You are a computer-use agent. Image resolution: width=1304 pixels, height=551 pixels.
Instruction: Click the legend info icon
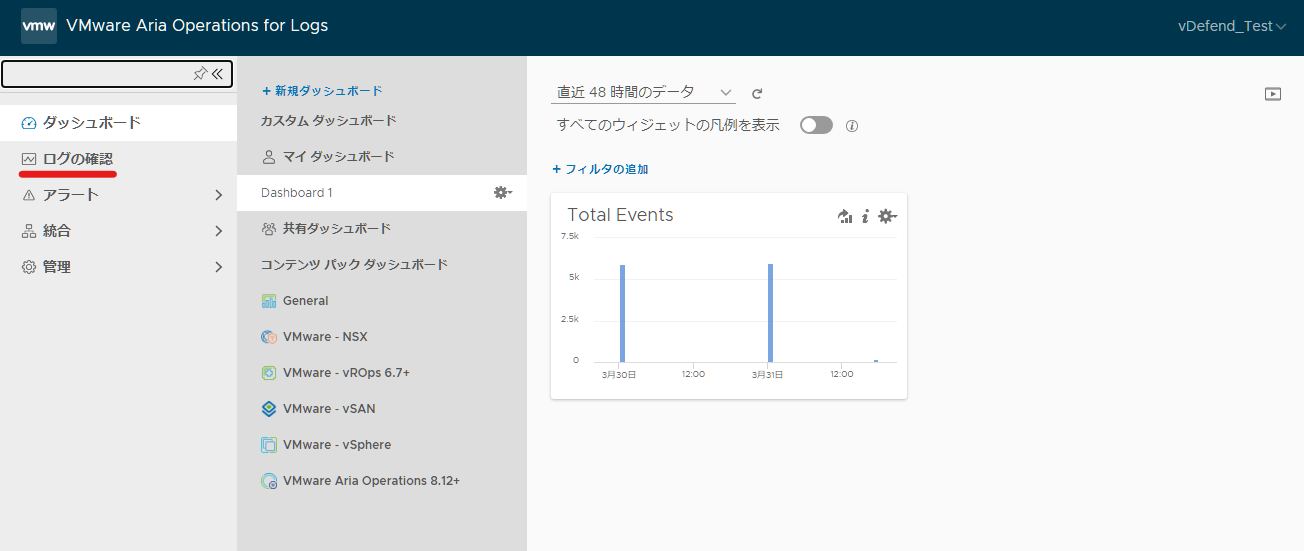coord(852,126)
